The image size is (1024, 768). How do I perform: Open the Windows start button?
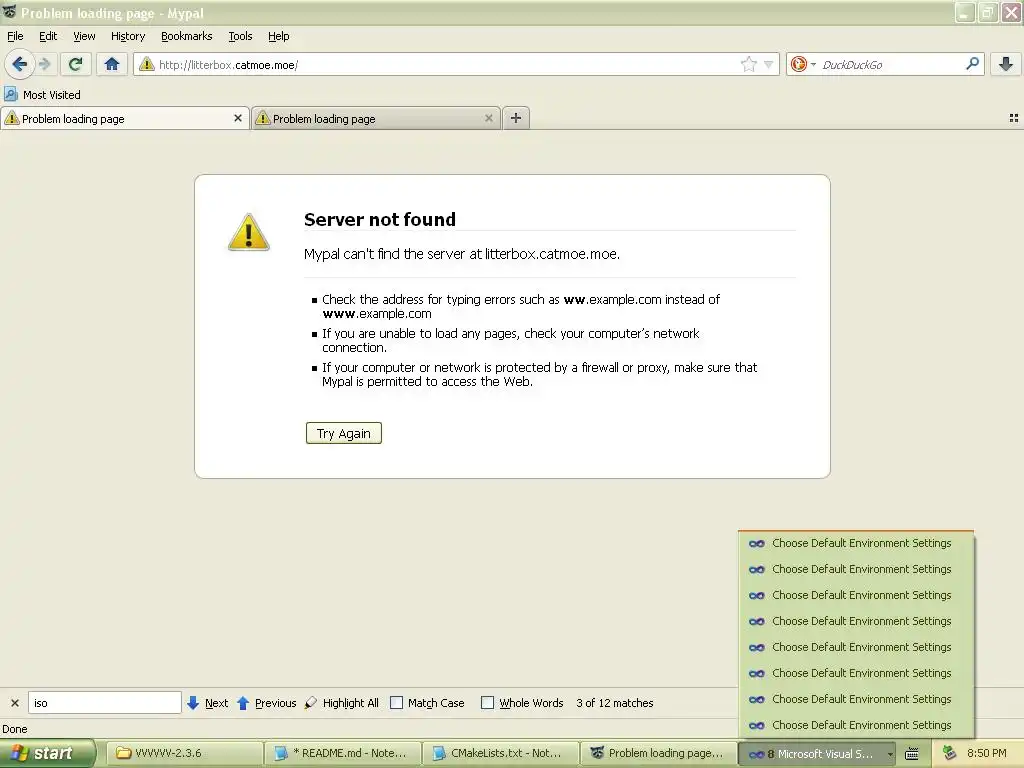[x=47, y=753]
